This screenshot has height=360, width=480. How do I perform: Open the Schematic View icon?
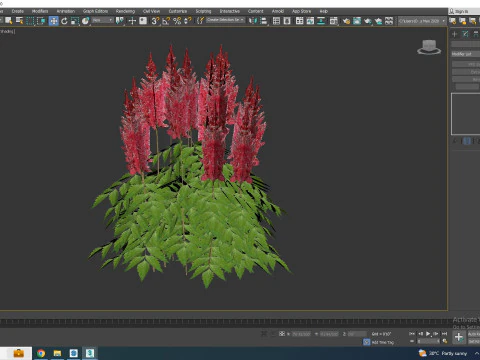pos(321,21)
